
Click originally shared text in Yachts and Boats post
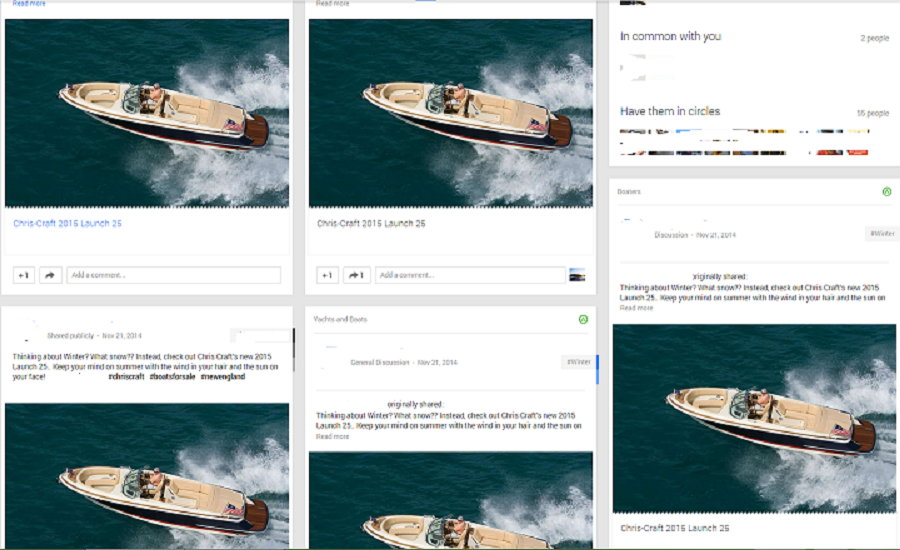click(416, 405)
